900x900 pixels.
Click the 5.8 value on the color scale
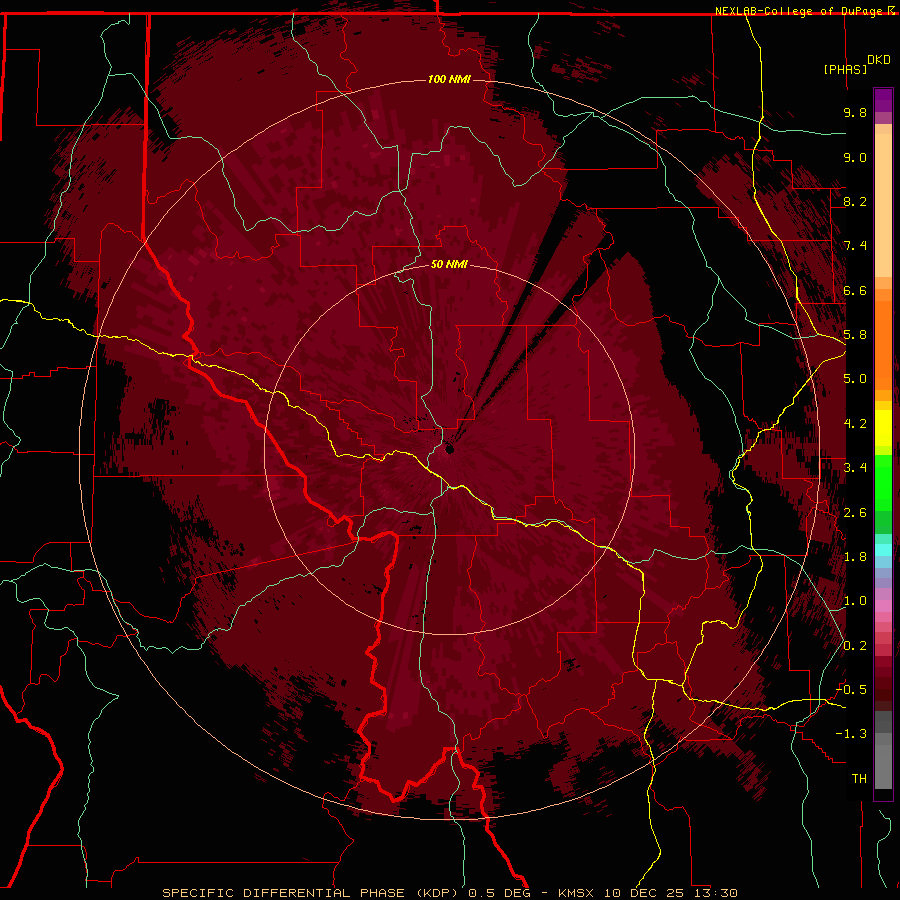(x=855, y=335)
